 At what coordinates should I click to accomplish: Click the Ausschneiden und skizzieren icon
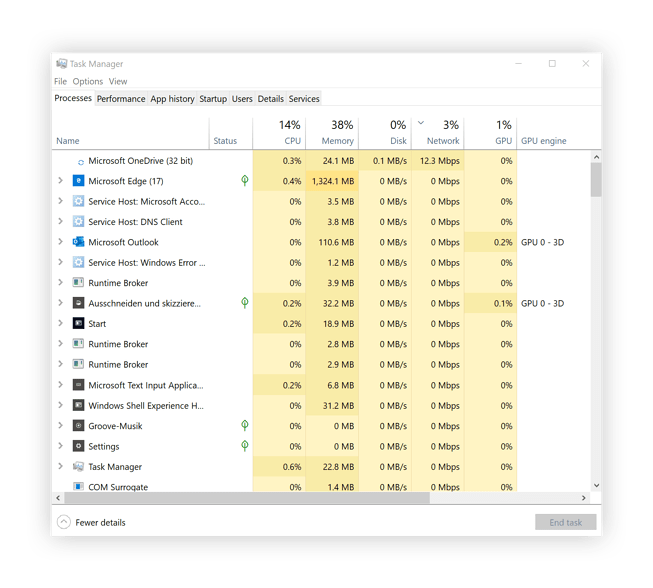(79, 303)
